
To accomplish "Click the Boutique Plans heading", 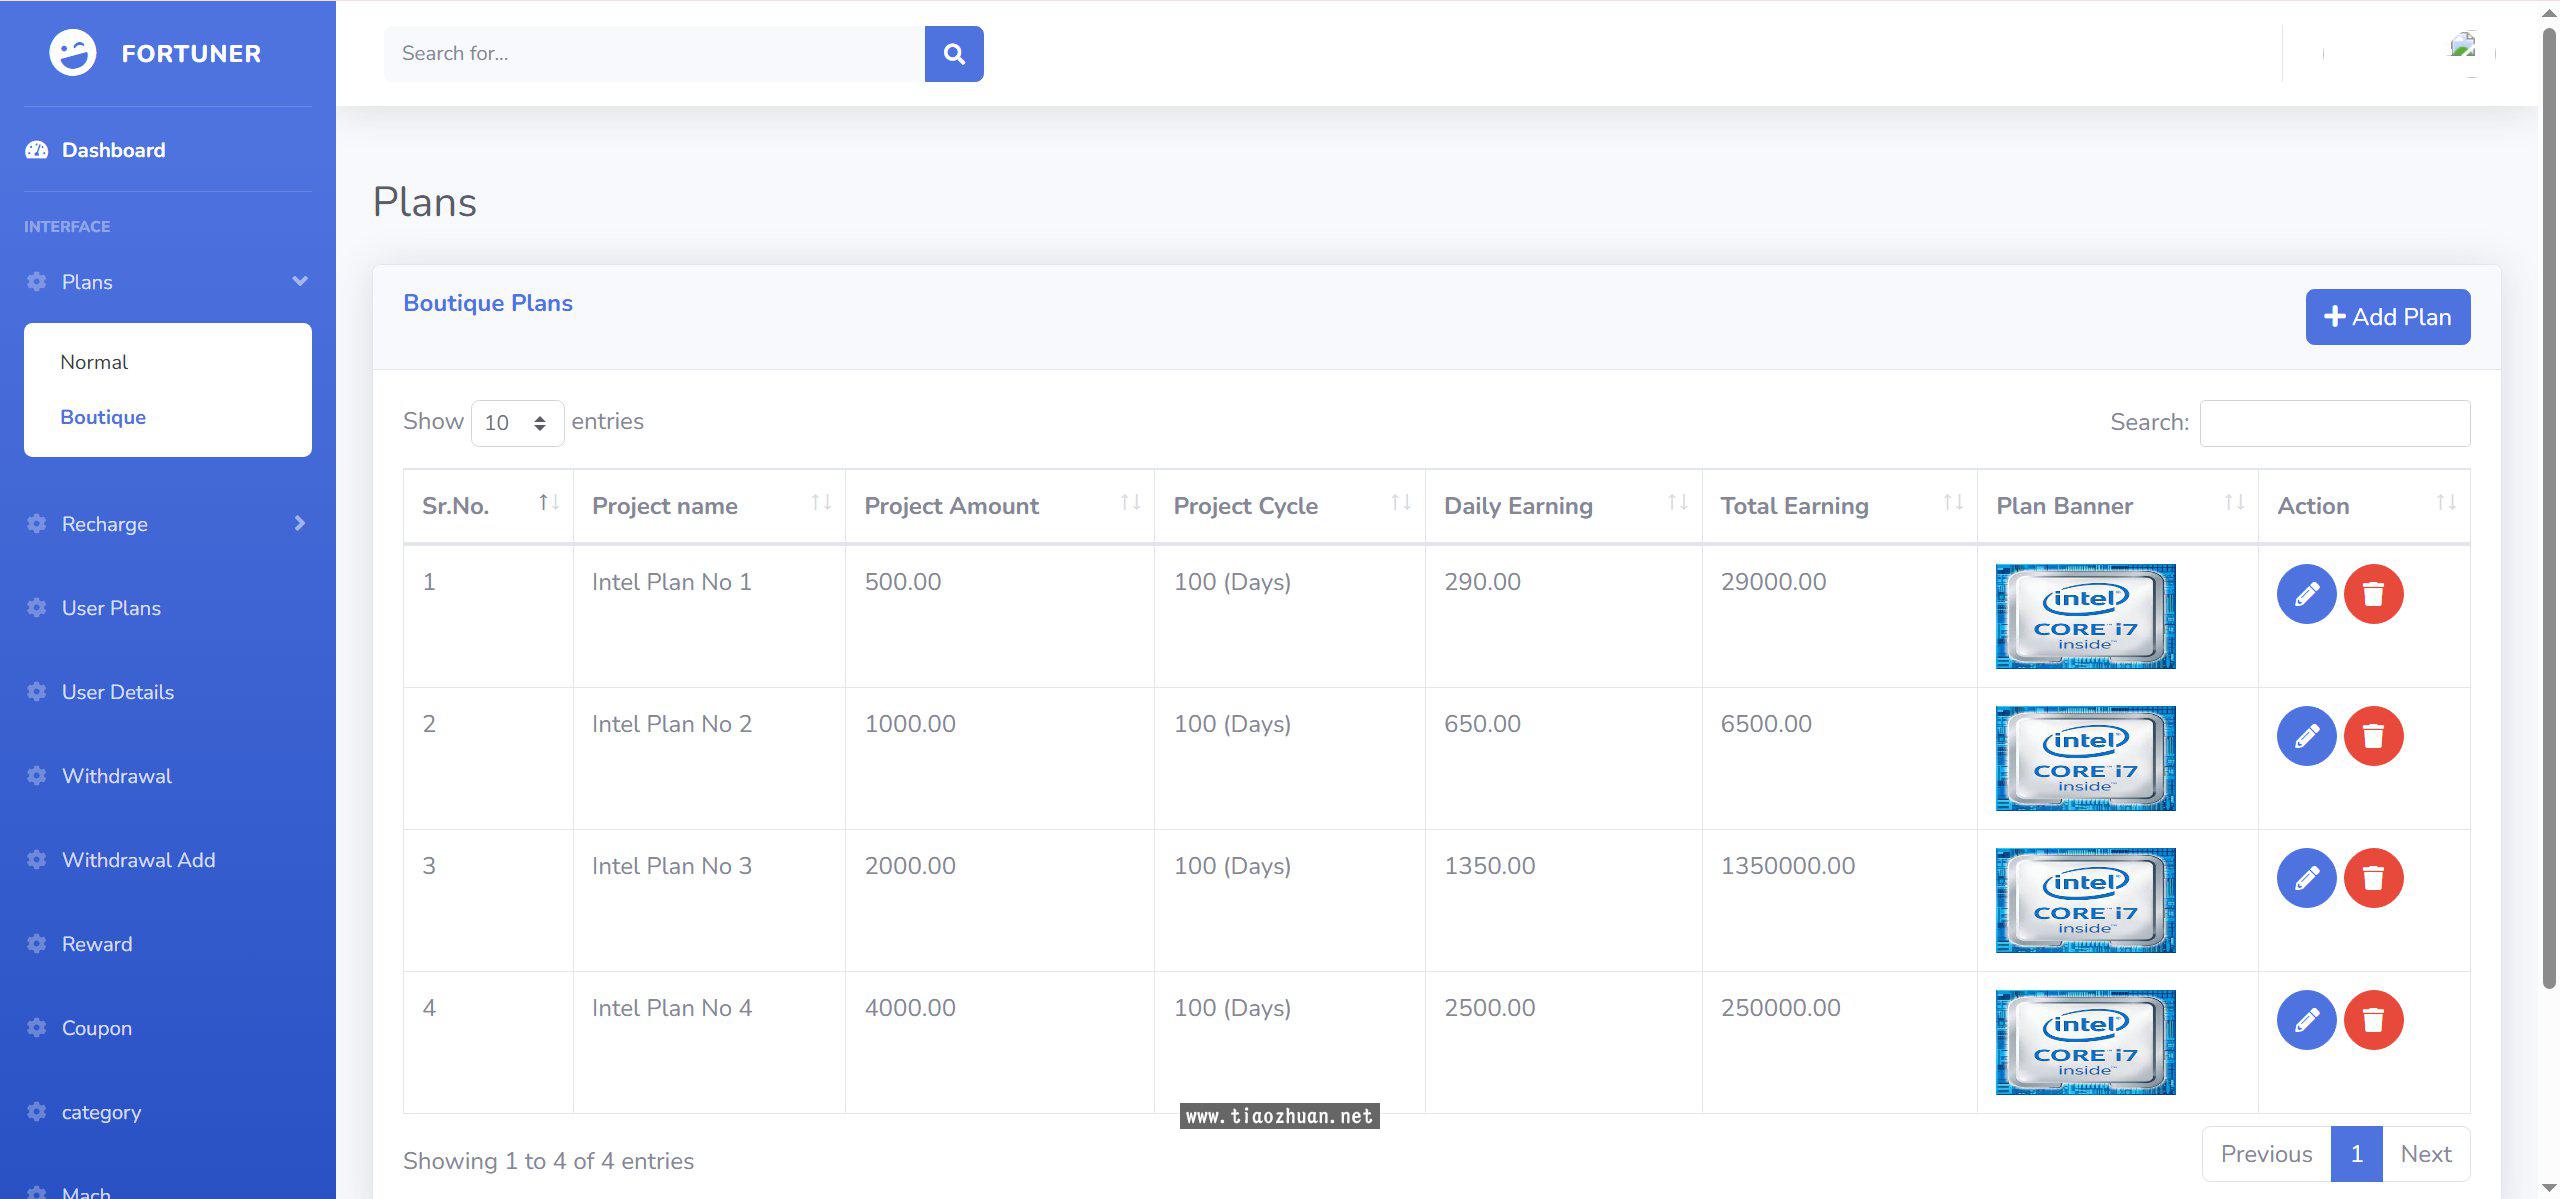I will click(488, 303).
